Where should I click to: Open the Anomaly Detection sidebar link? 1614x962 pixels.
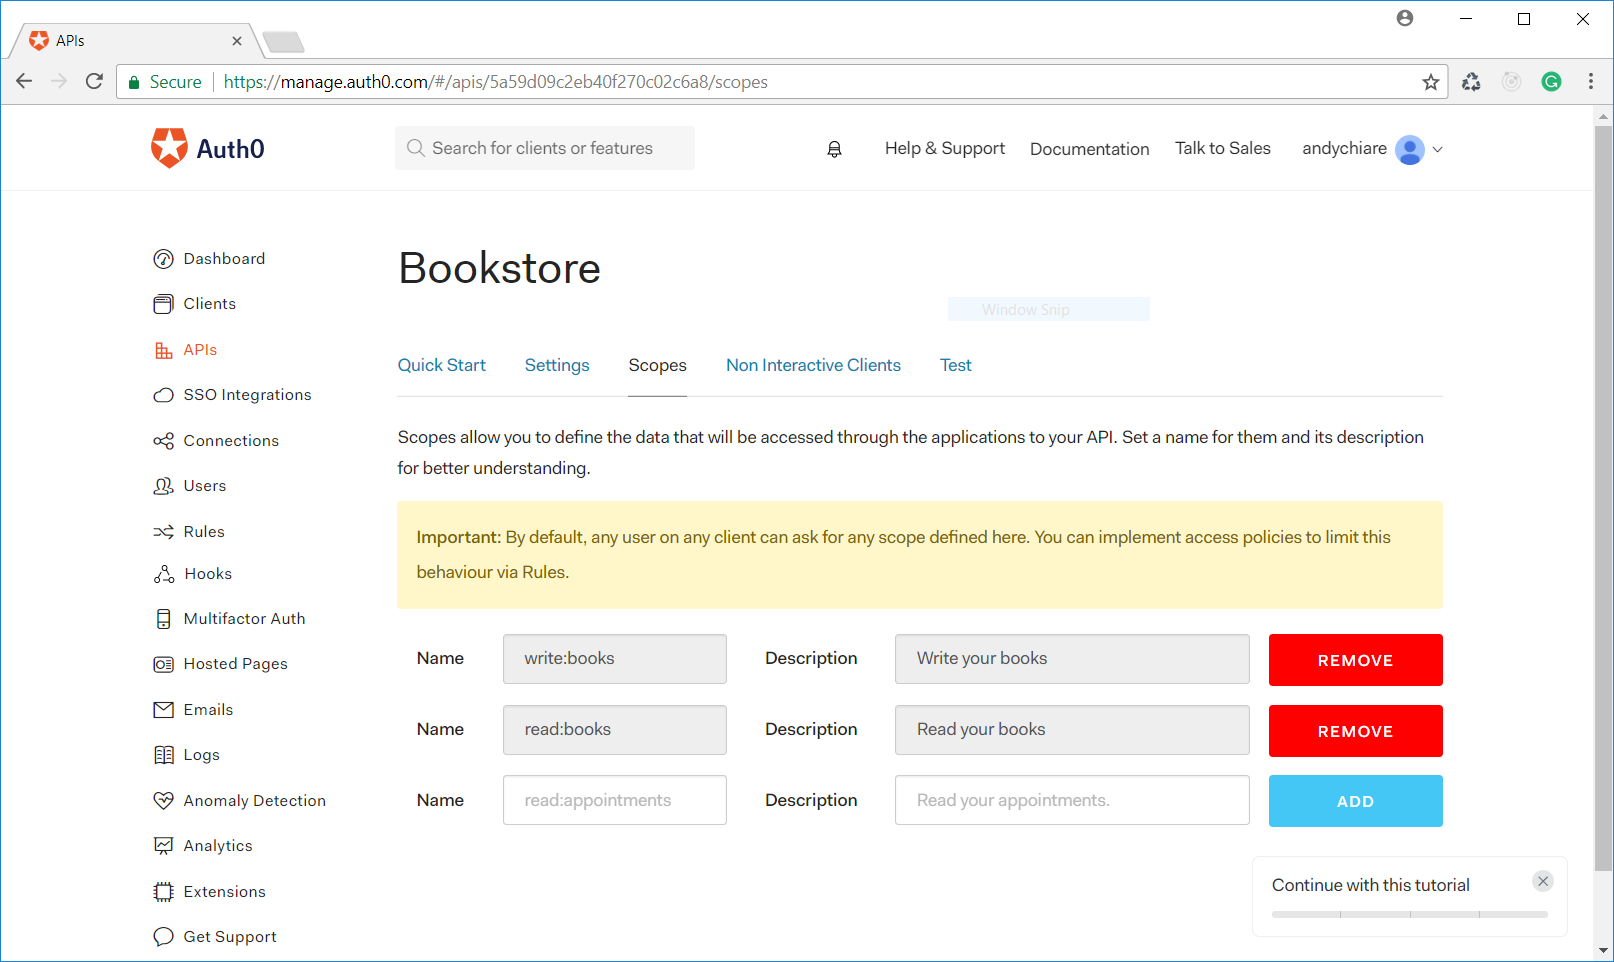254,801
